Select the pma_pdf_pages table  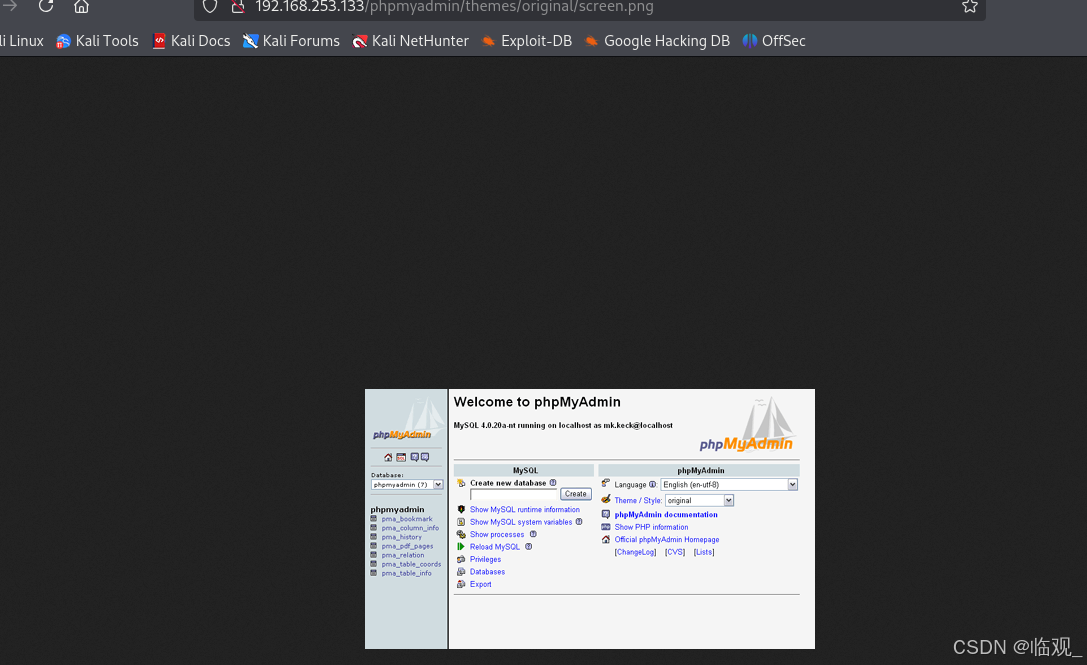(x=407, y=546)
